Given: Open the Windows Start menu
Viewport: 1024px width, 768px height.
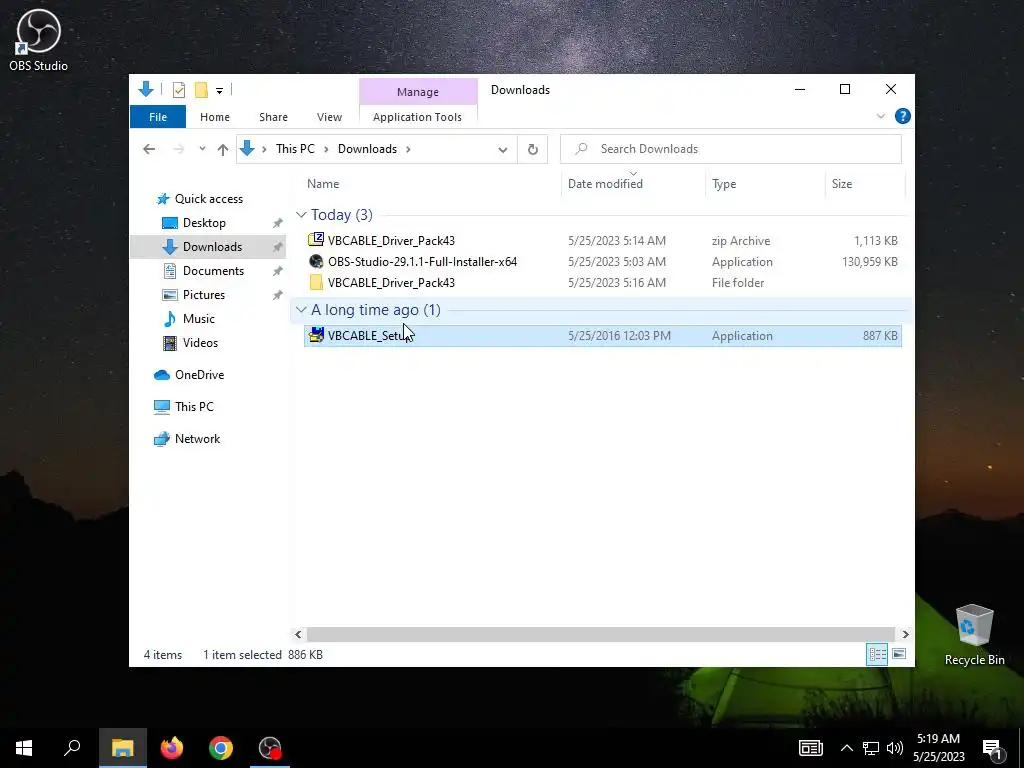Looking at the screenshot, I should 24,748.
